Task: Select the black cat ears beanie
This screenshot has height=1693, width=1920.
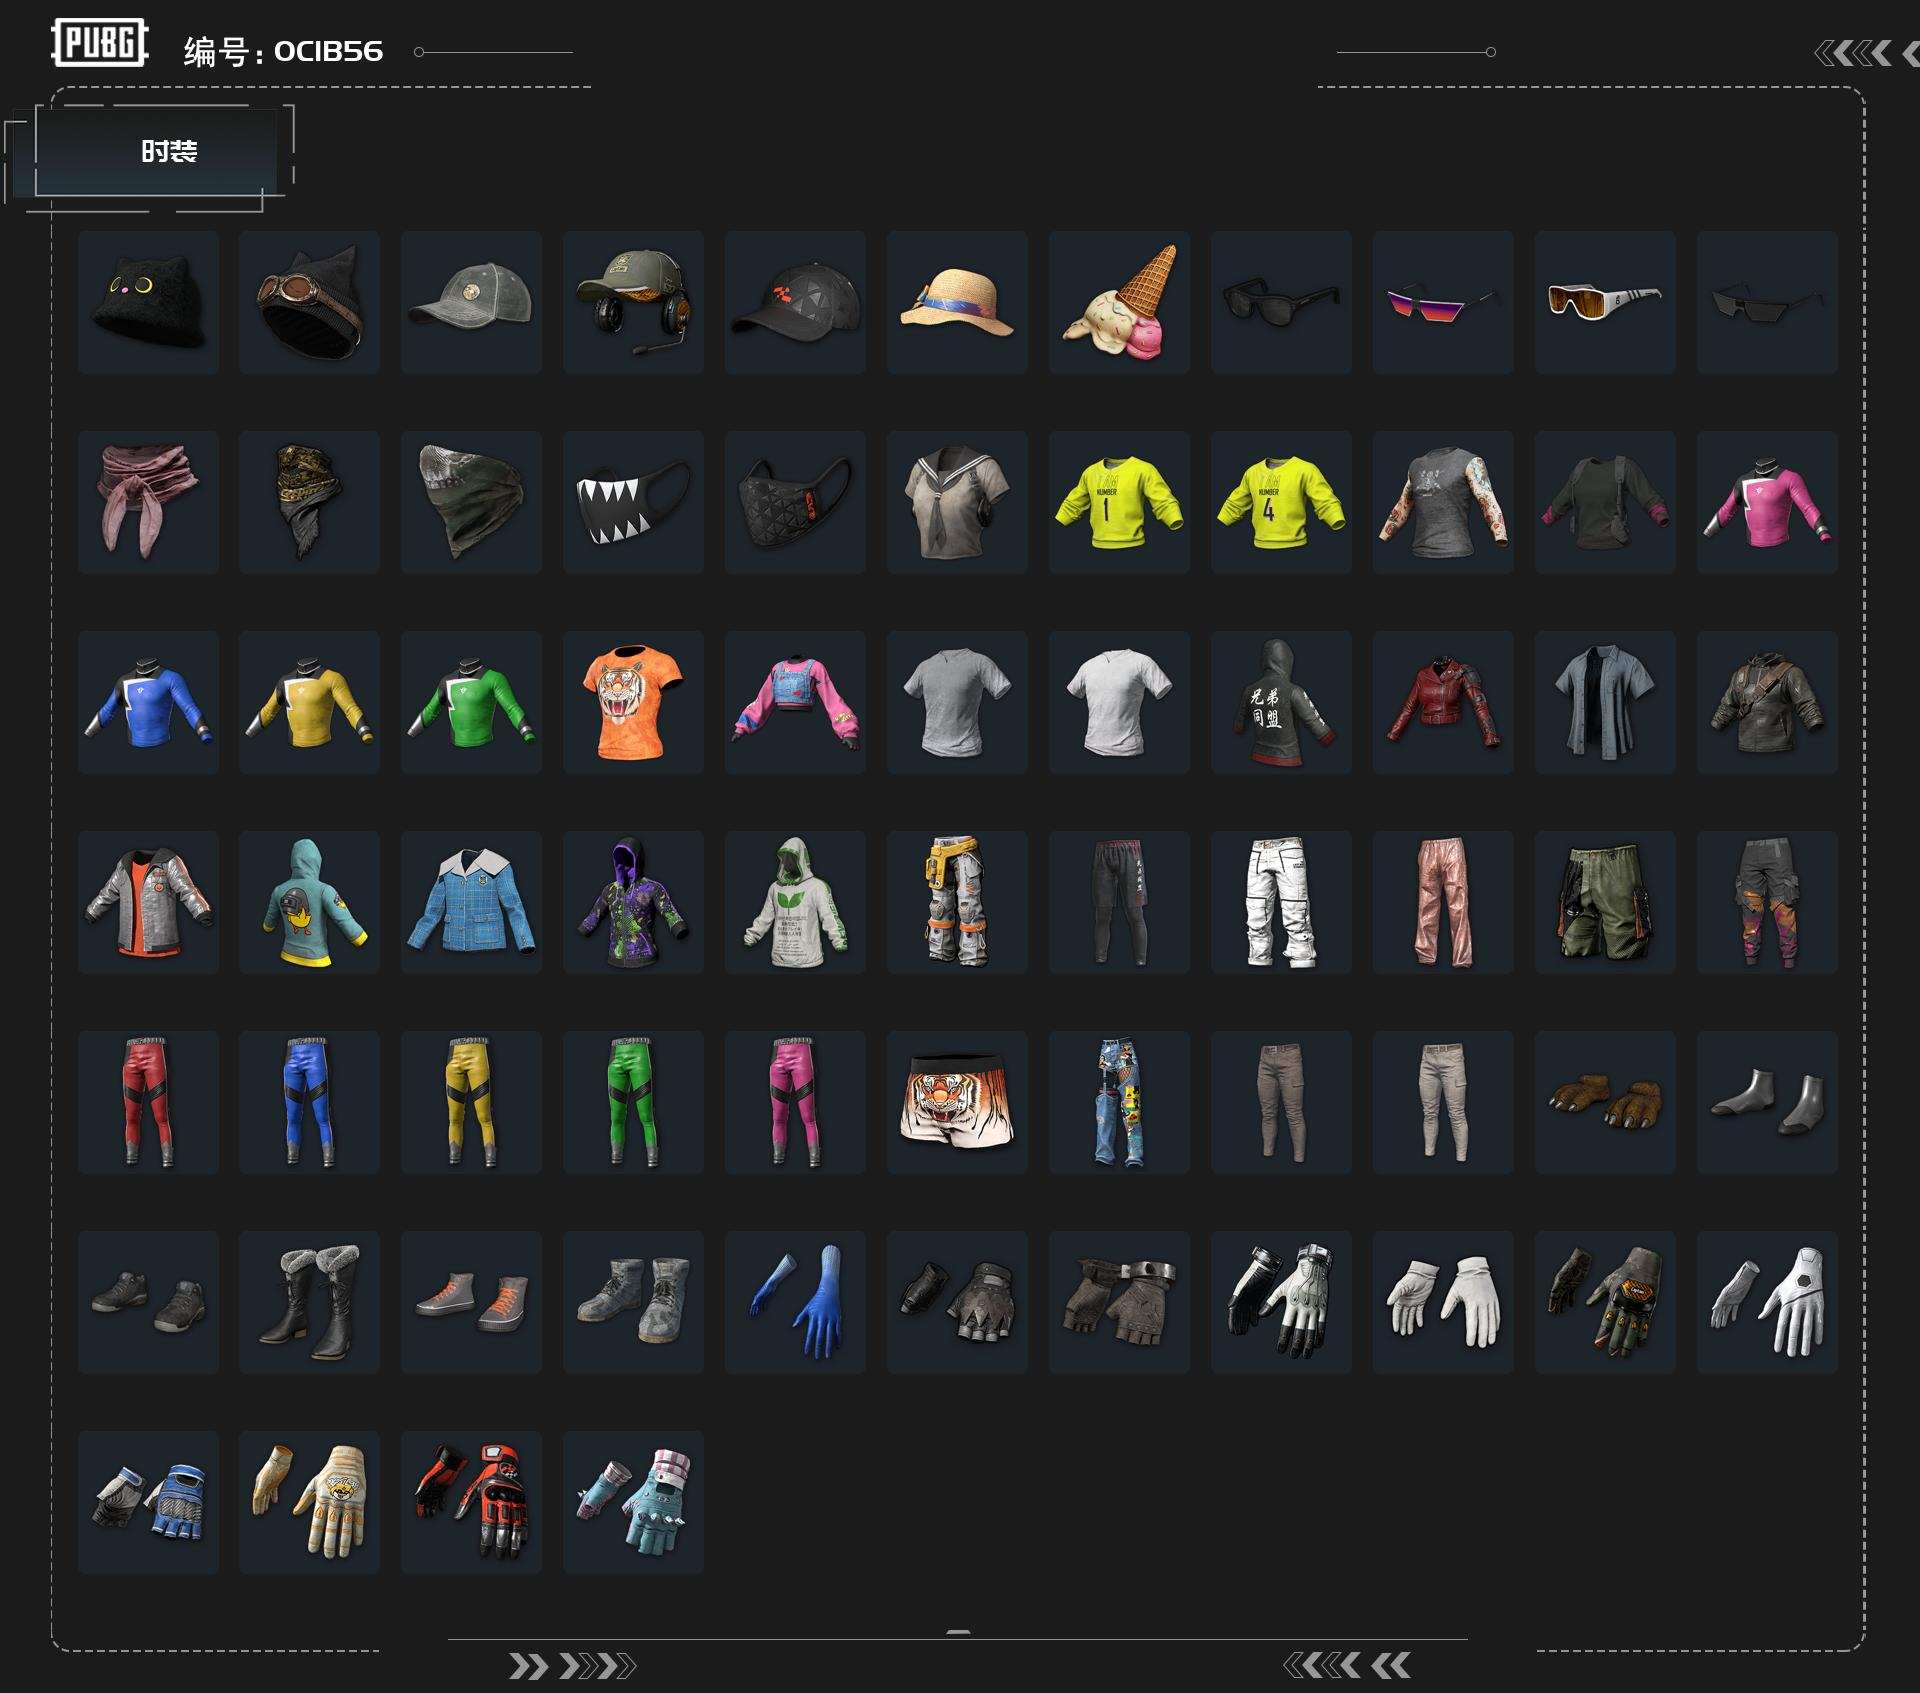Action: click(148, 302)
